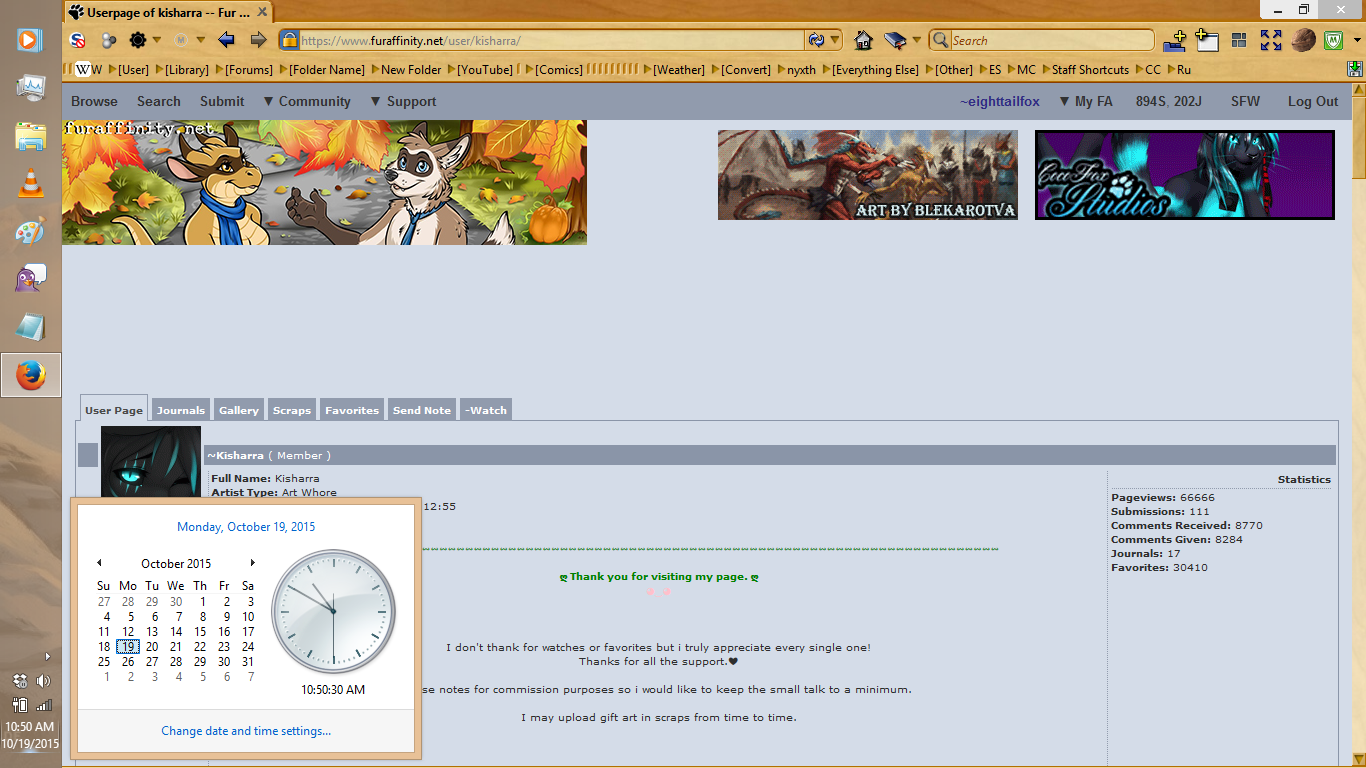Click Browse in site navigation
The height and width of the screenshot is (768, 1366).
click(94, 101)
